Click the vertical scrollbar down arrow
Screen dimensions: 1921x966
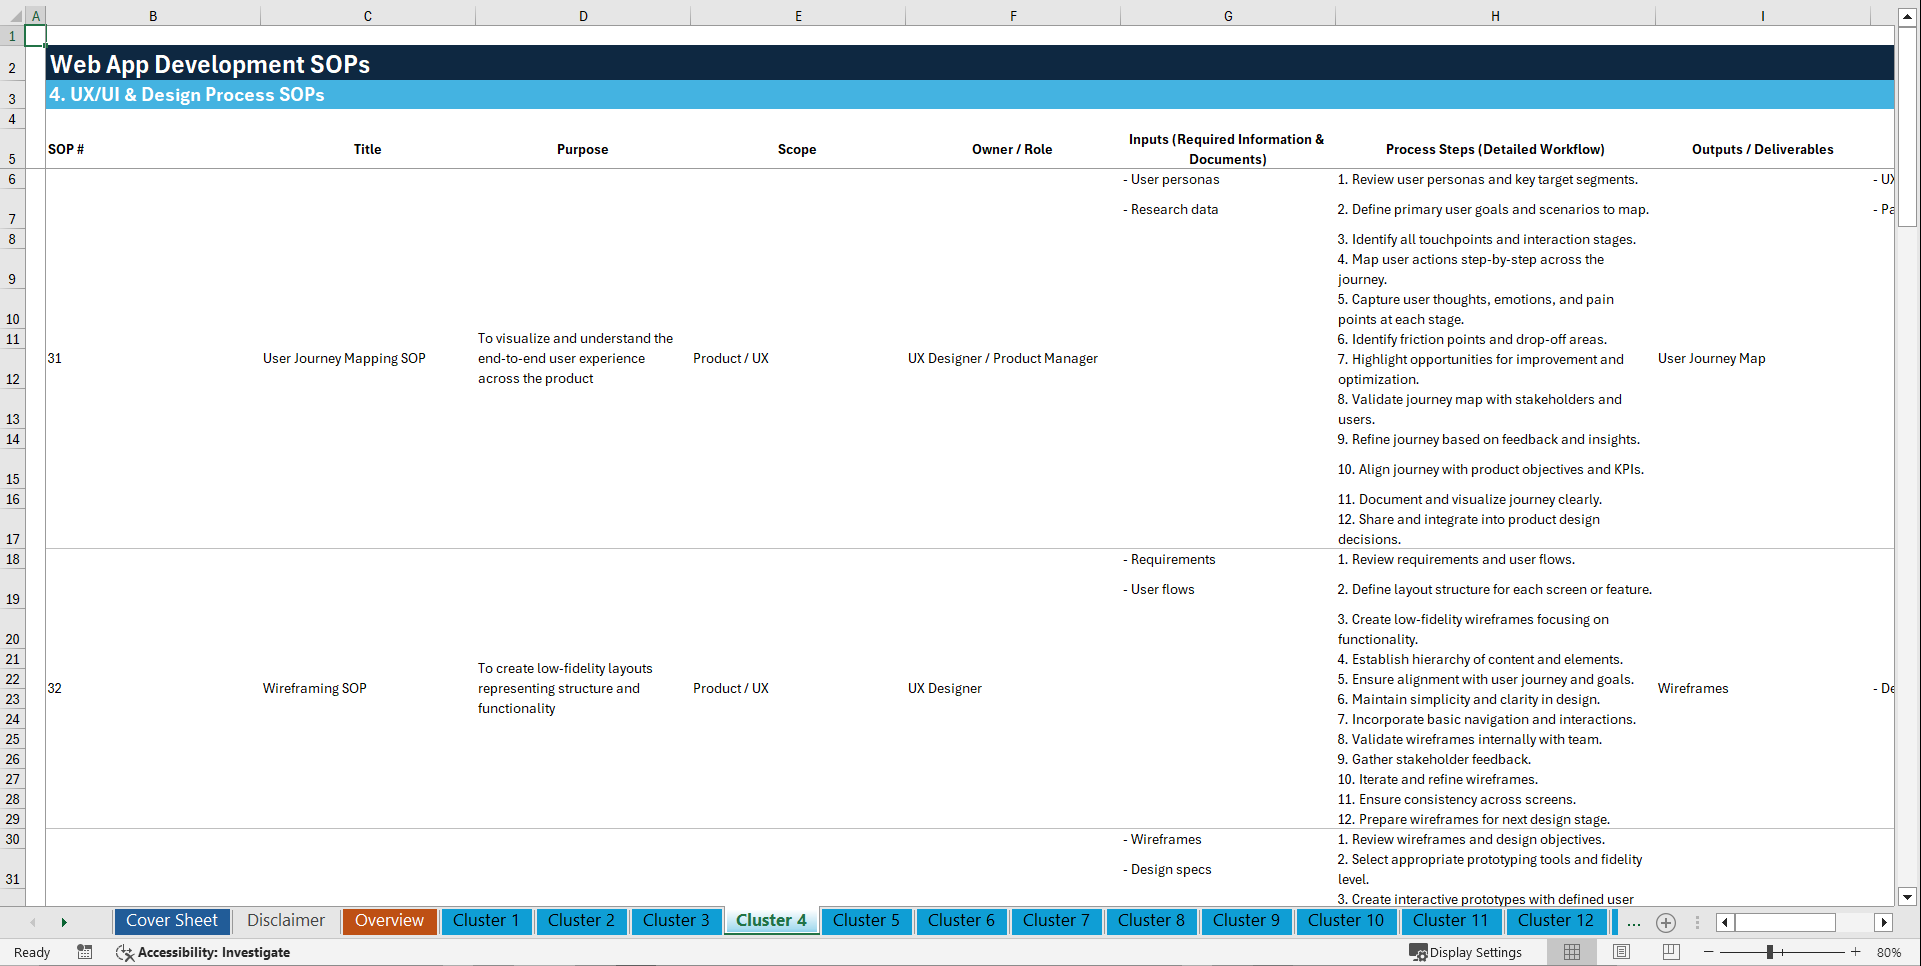tap(1908, 897)
